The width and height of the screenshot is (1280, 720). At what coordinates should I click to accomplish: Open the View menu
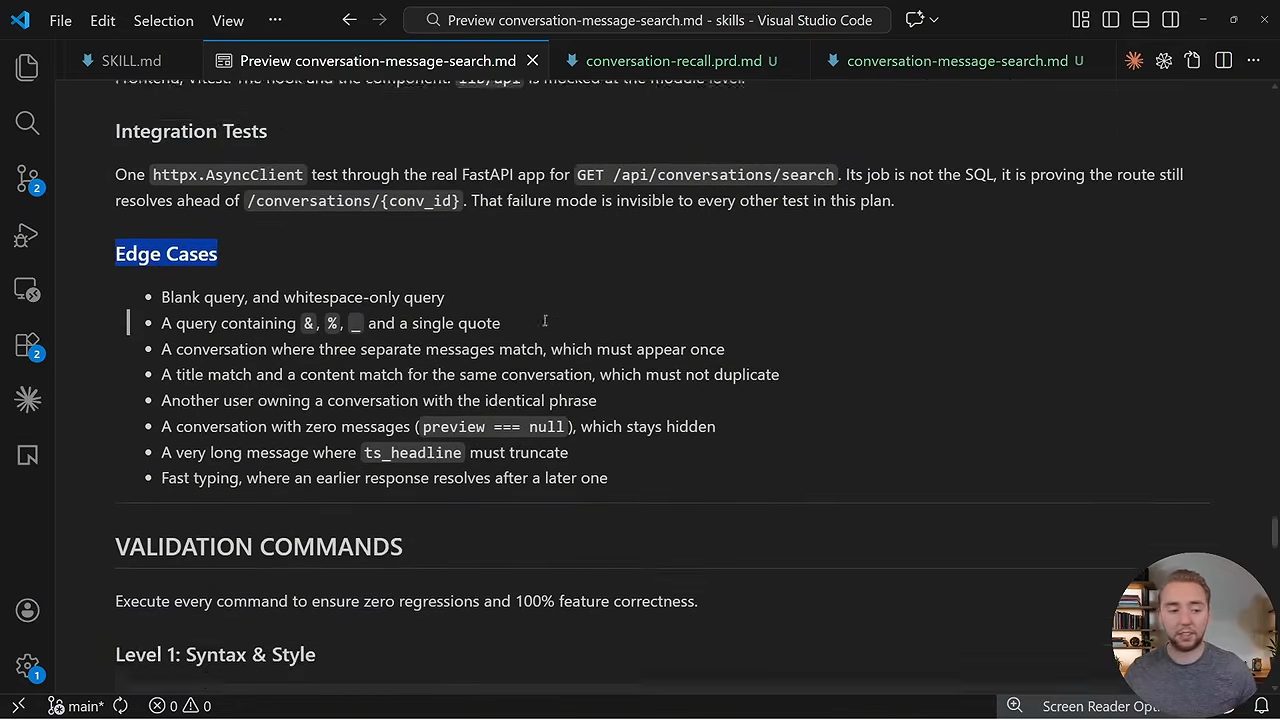tap(228, 20)
